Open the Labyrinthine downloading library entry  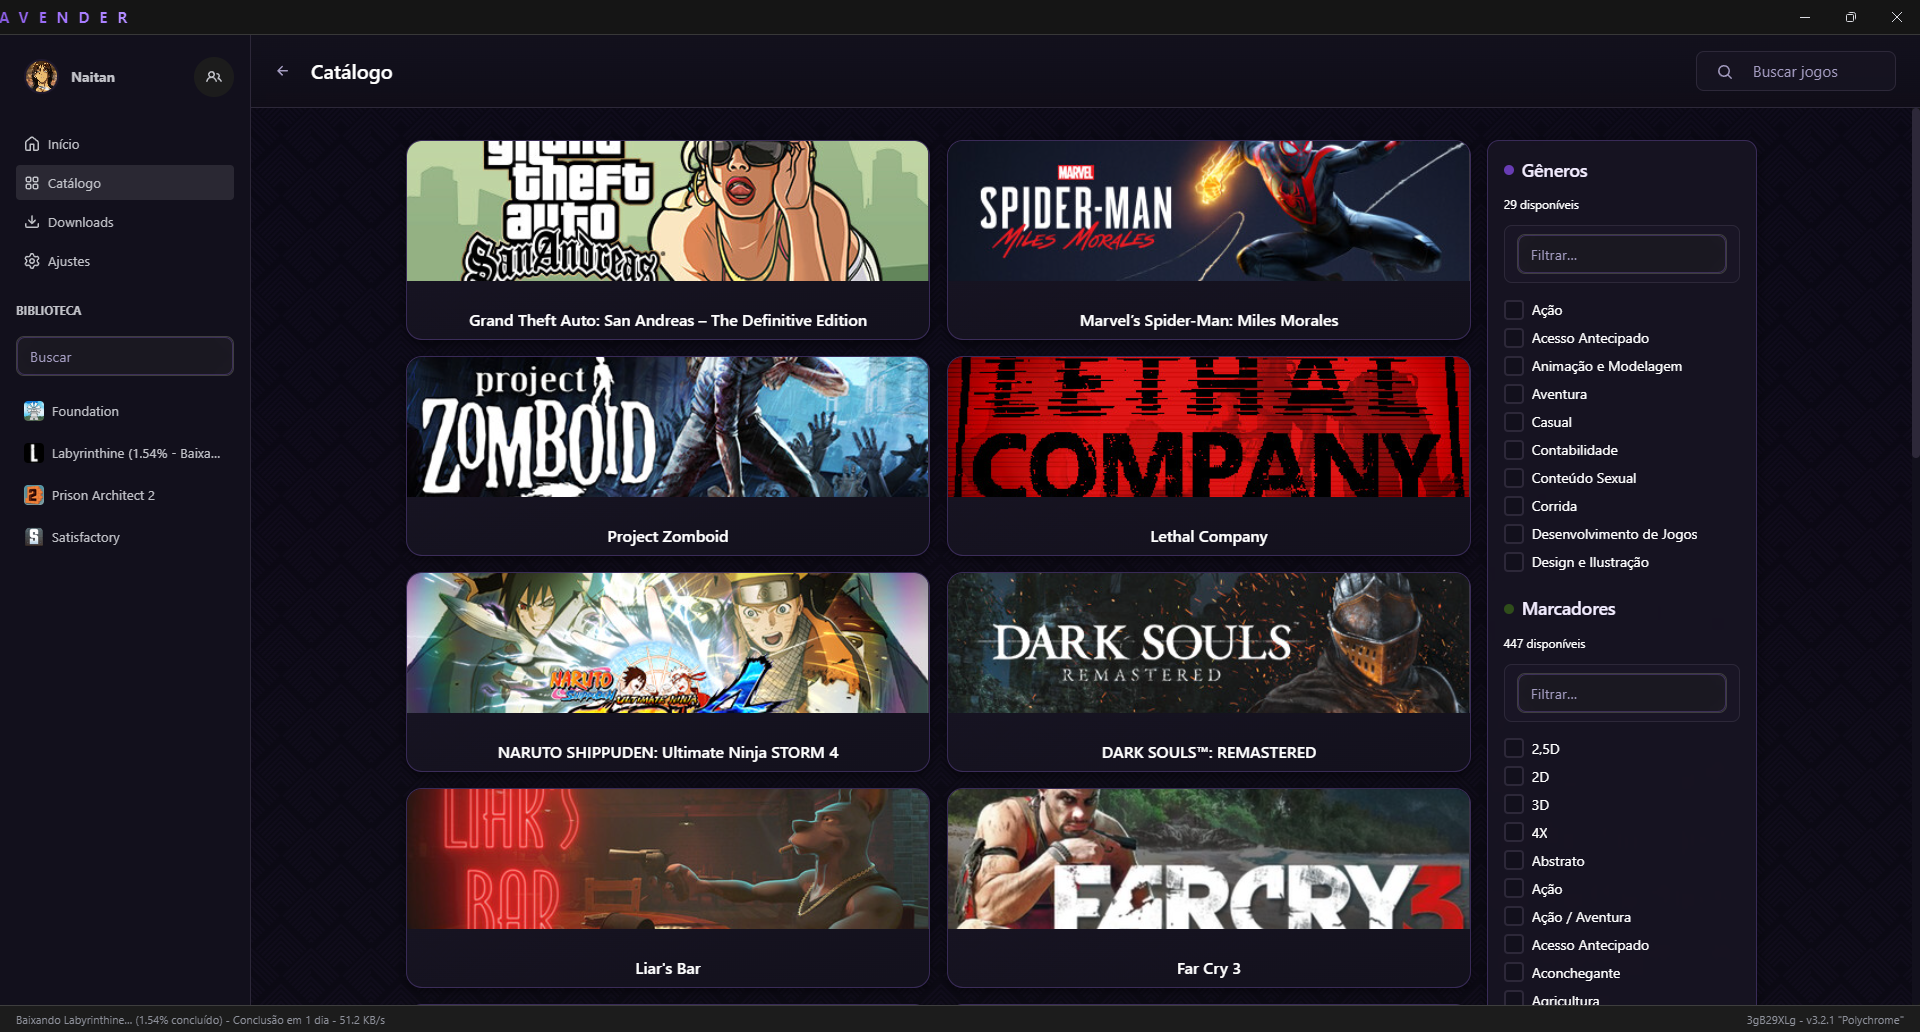click(125, 453)
